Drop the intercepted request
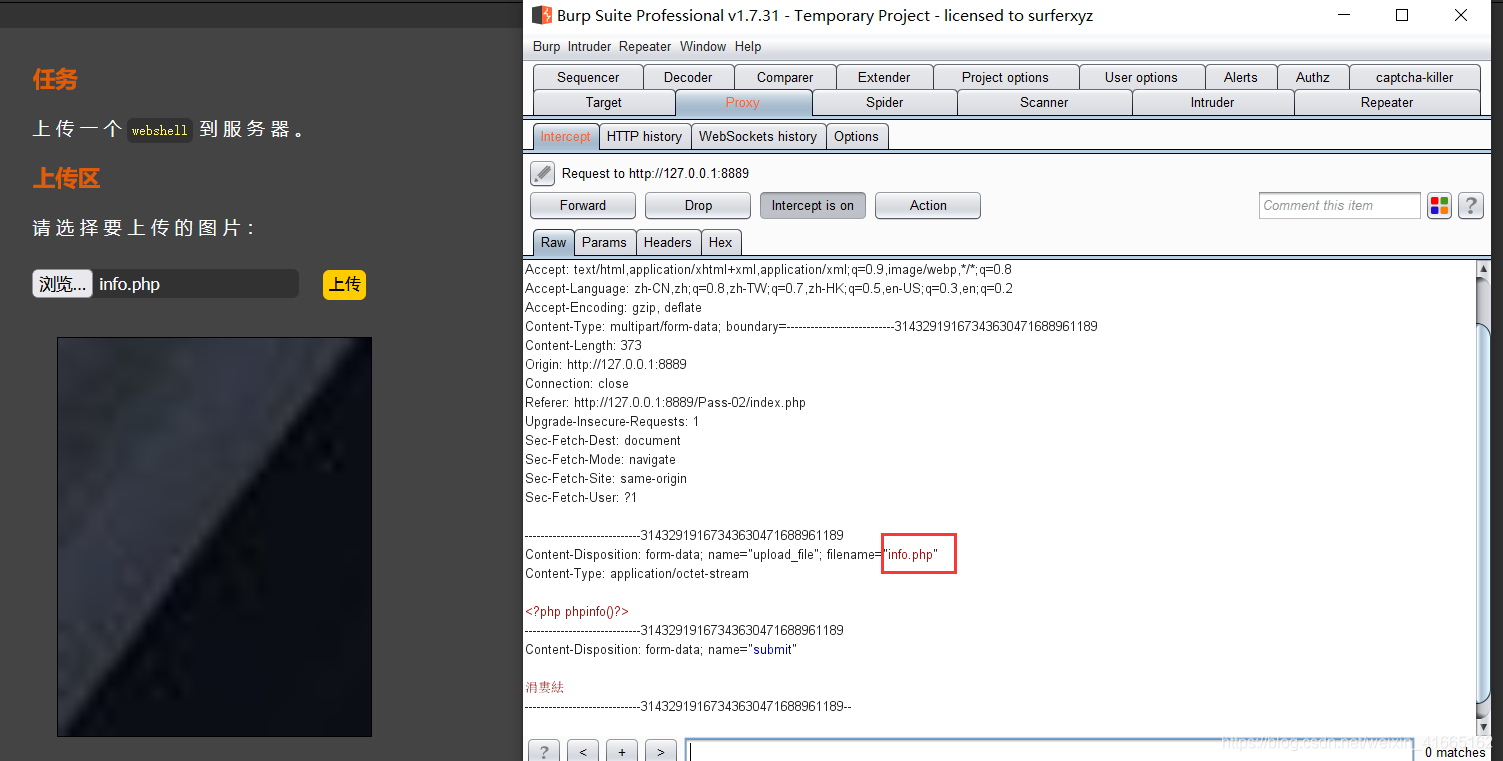This screenshot has width=1503, height=761. click(x=698, y=205)
